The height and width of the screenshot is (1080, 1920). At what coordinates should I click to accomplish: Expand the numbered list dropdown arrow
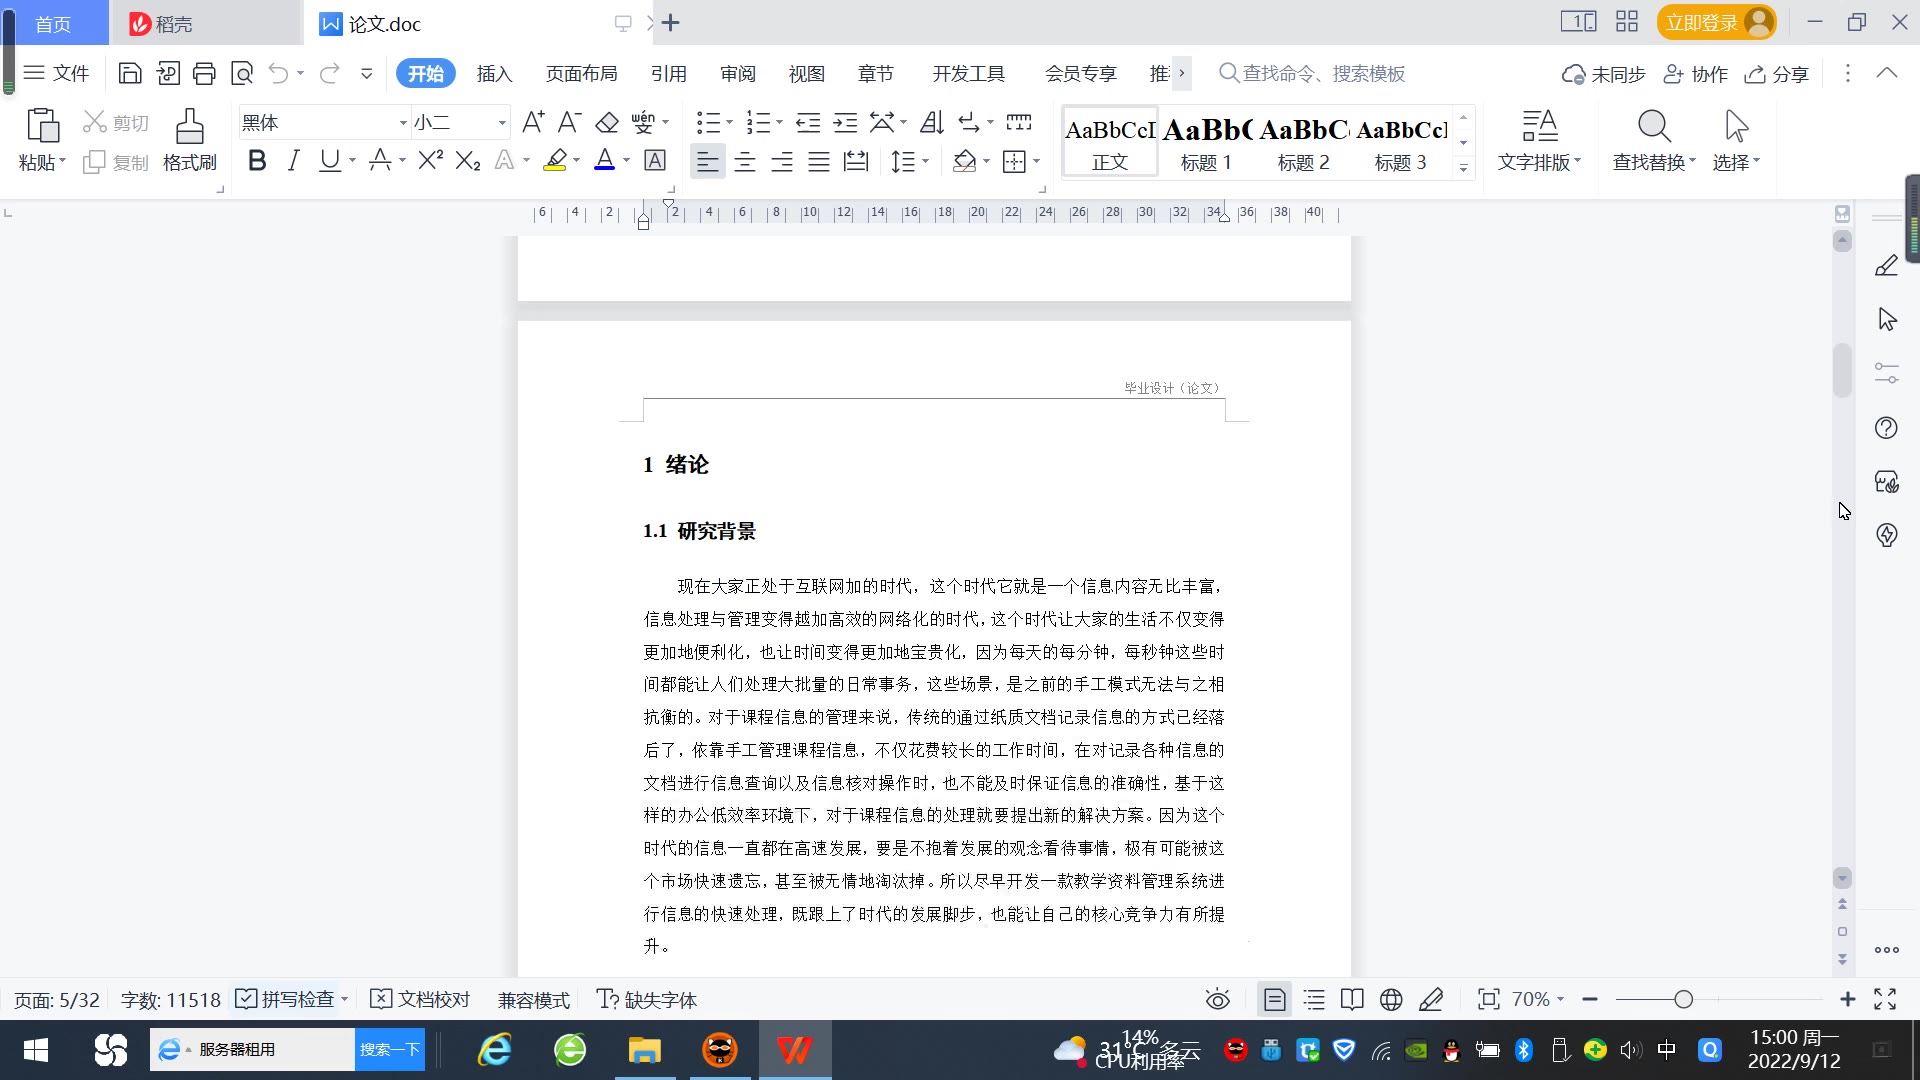[x=779, y=123]
